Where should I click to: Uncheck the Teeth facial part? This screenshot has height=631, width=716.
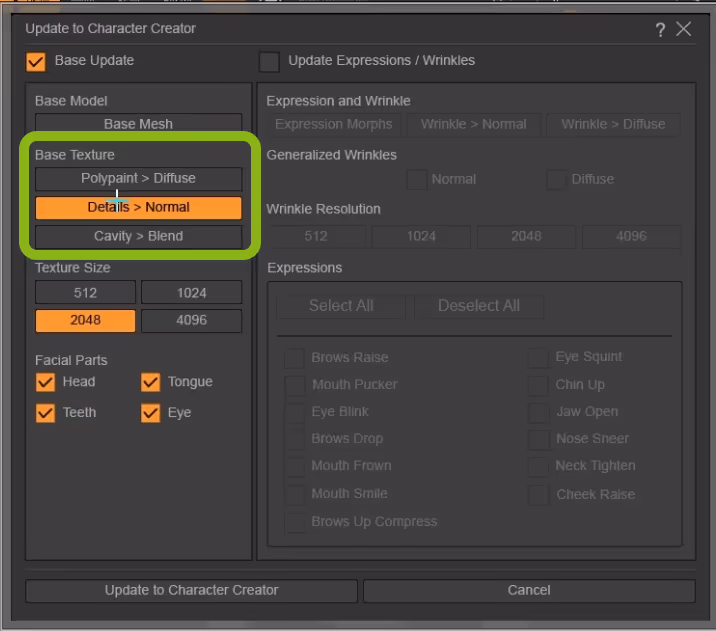pyautogui.click(x=45, y=413)
